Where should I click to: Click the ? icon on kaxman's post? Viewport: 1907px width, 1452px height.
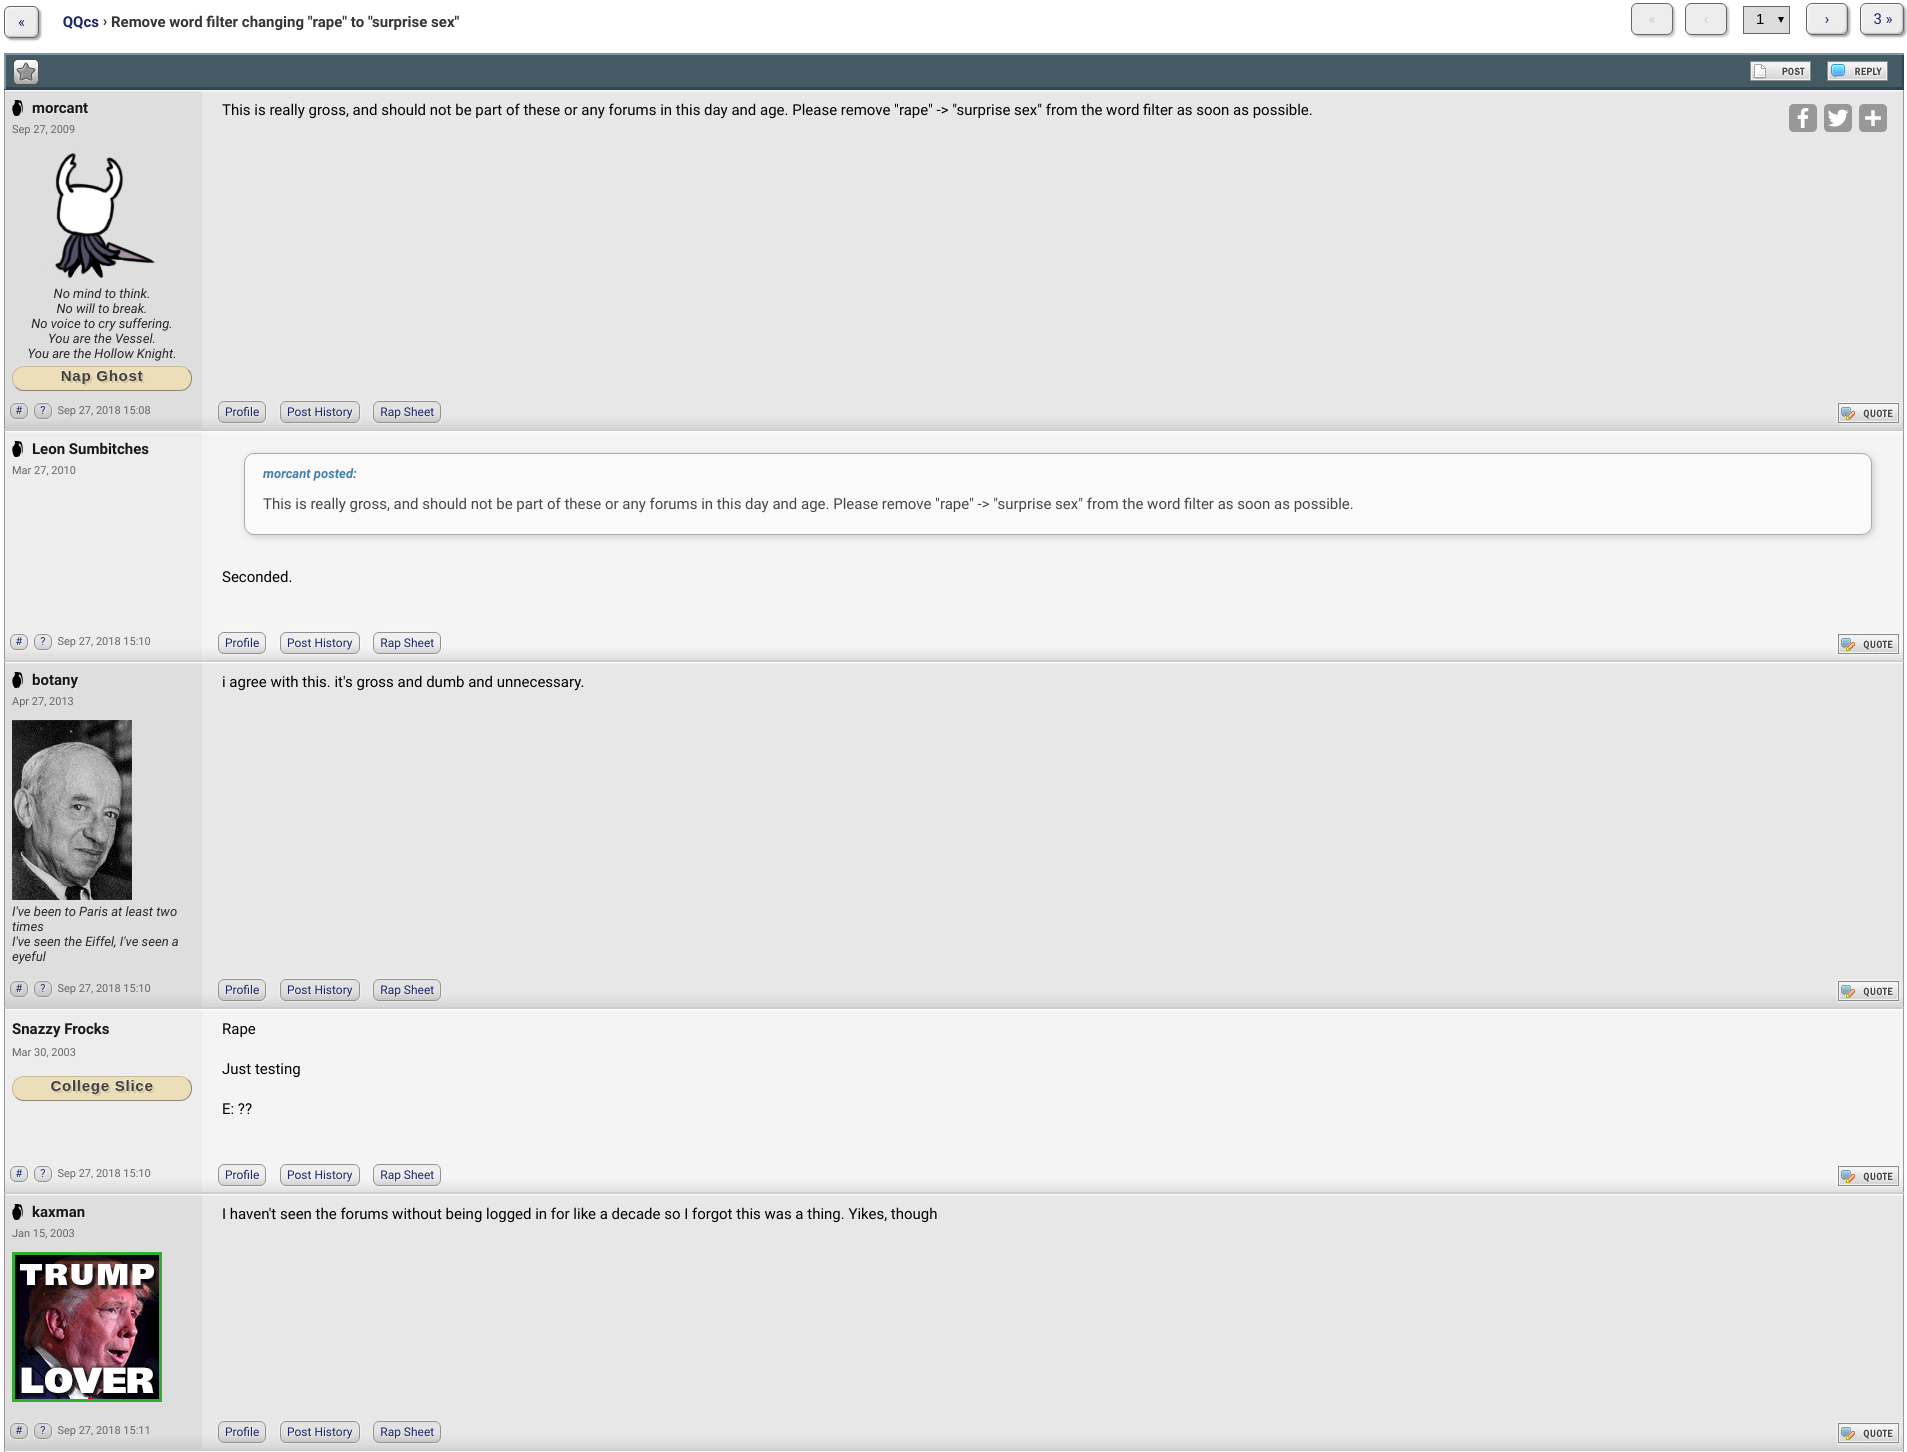click(x=42, y=1430)
